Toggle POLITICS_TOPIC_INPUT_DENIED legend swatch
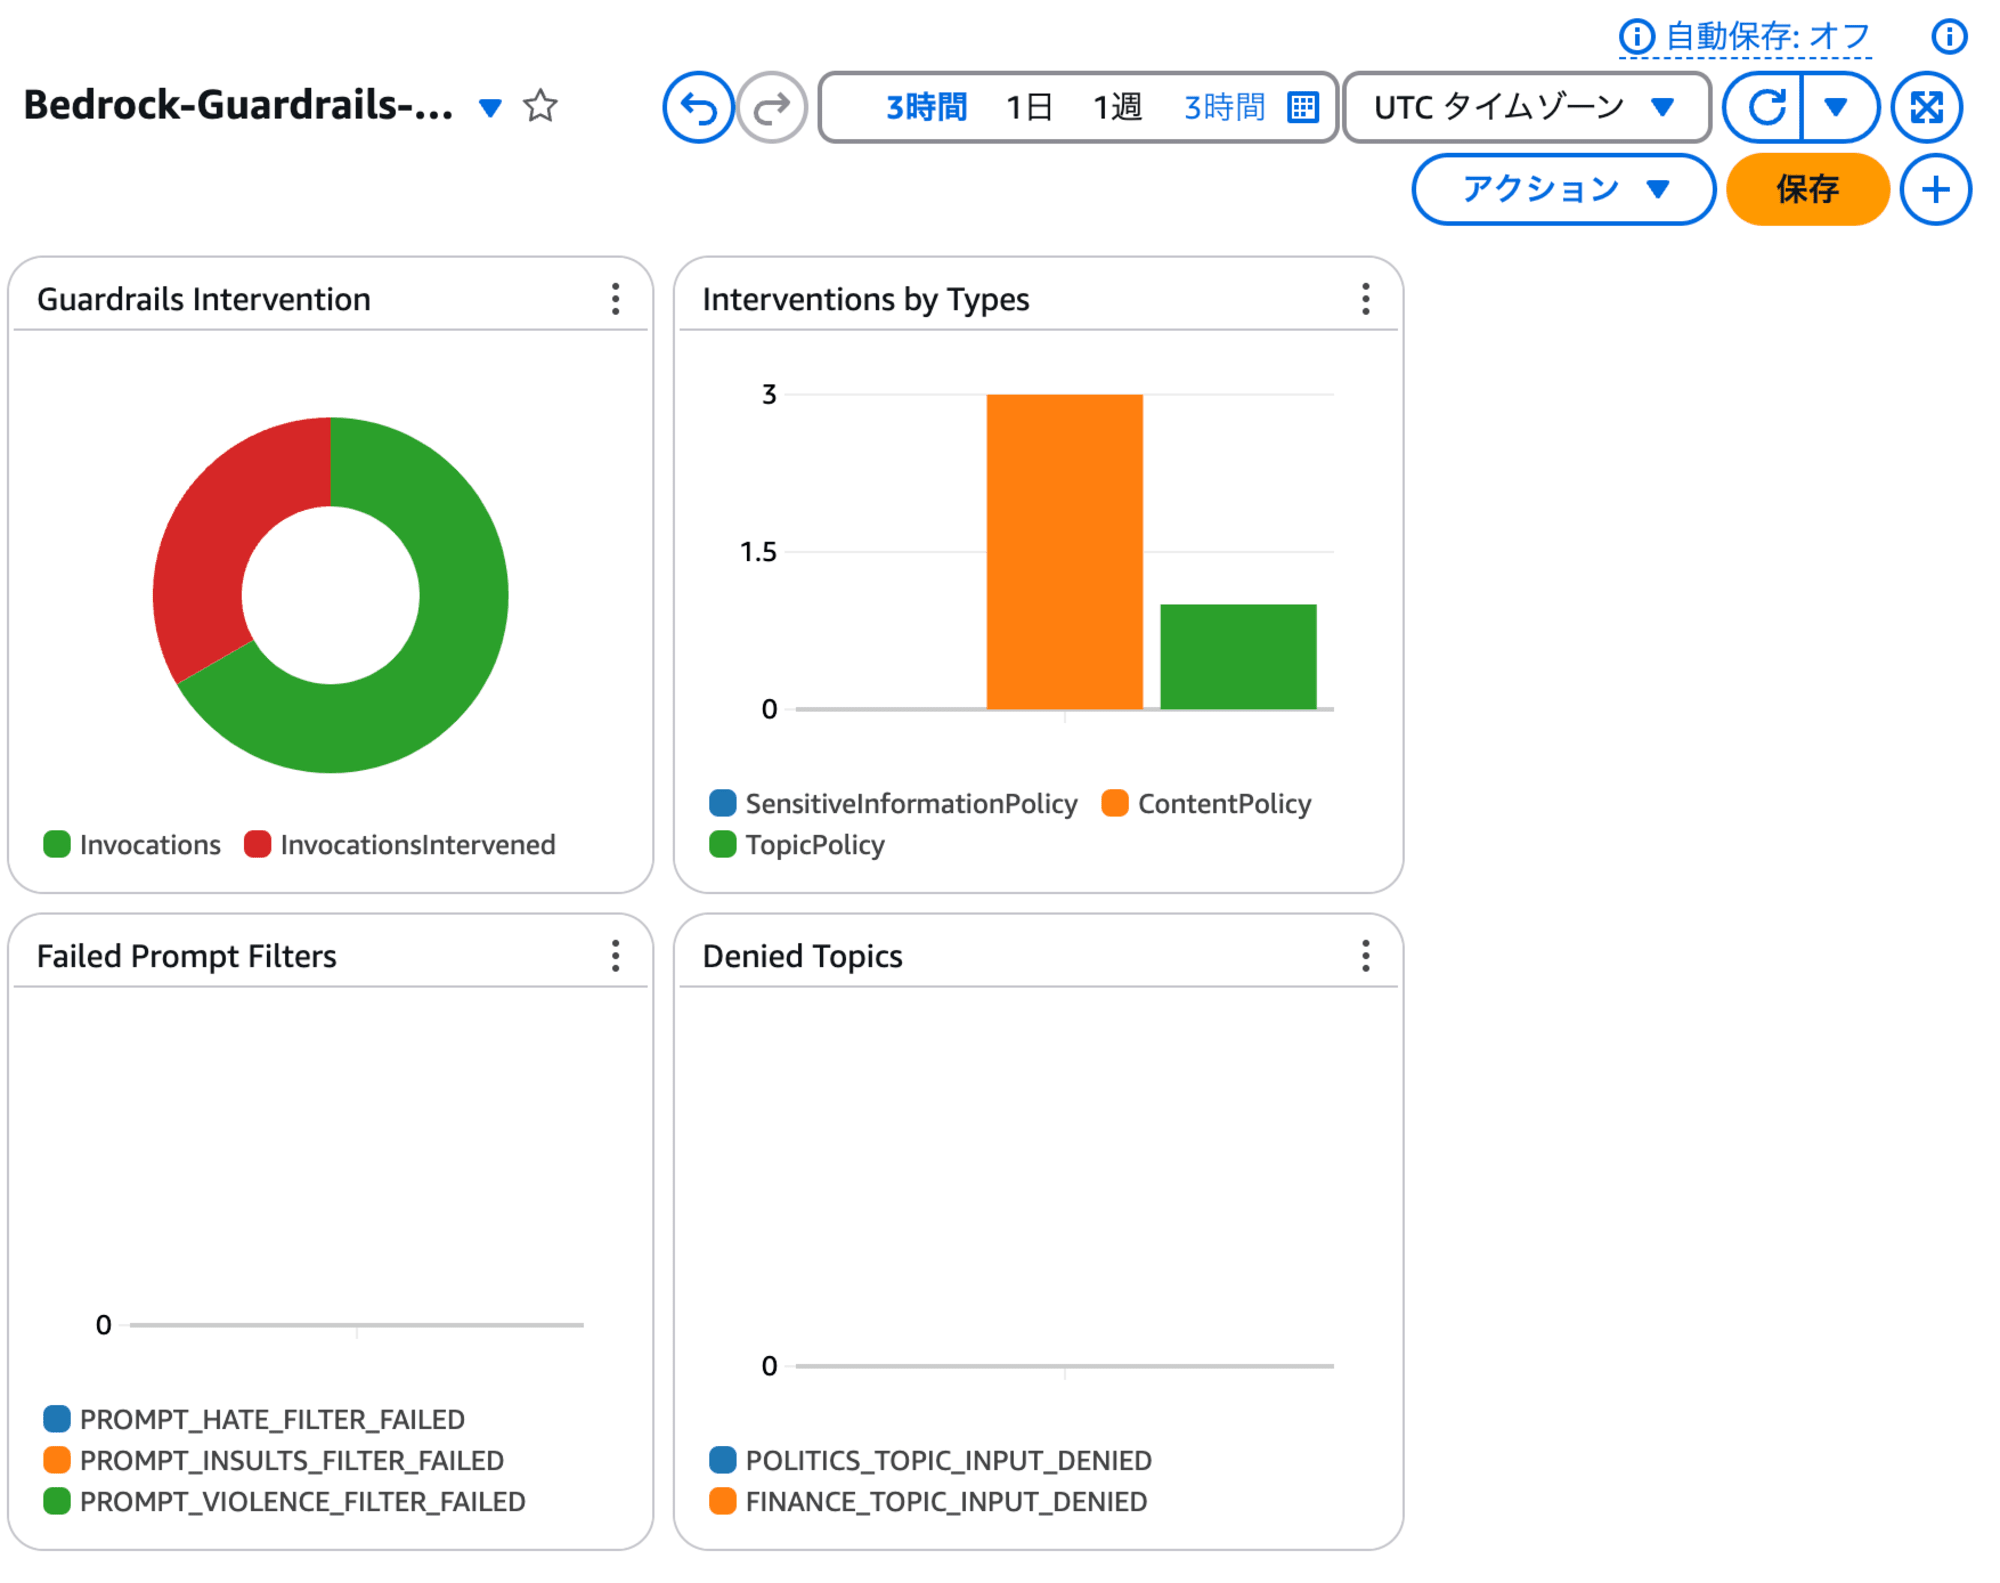 point(723,1459)
